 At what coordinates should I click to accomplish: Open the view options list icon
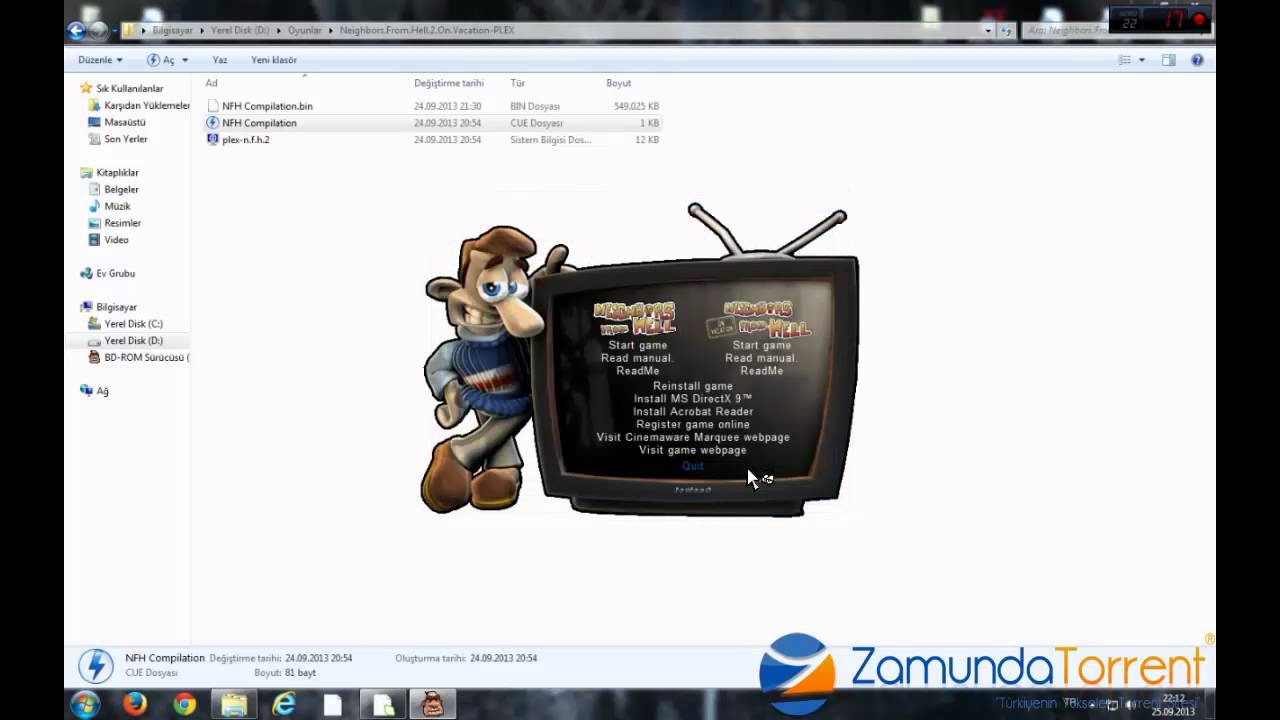tap(1125, 60)
